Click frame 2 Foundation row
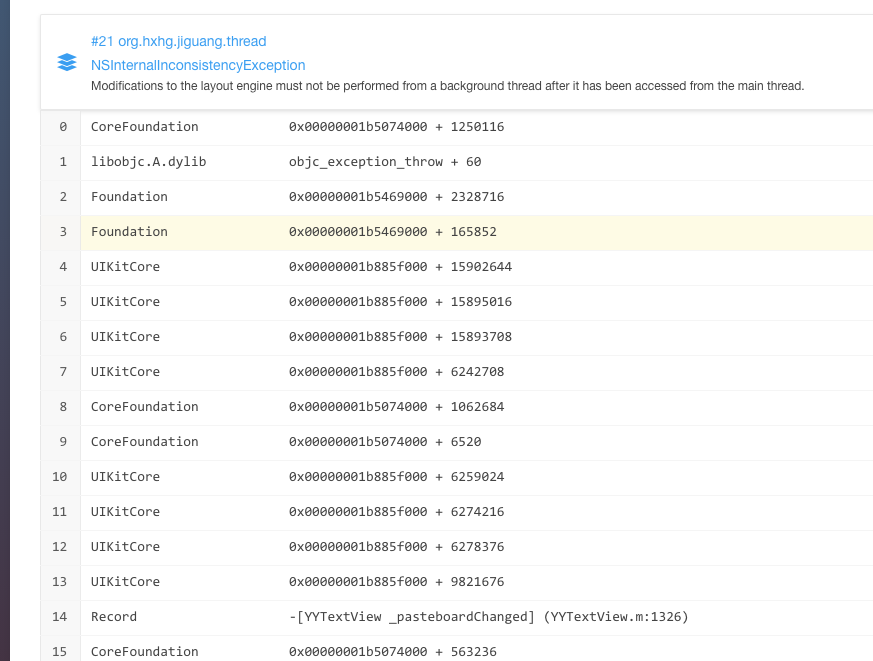Viewport: 873px width, 661px height. click(x=129, y=197)
